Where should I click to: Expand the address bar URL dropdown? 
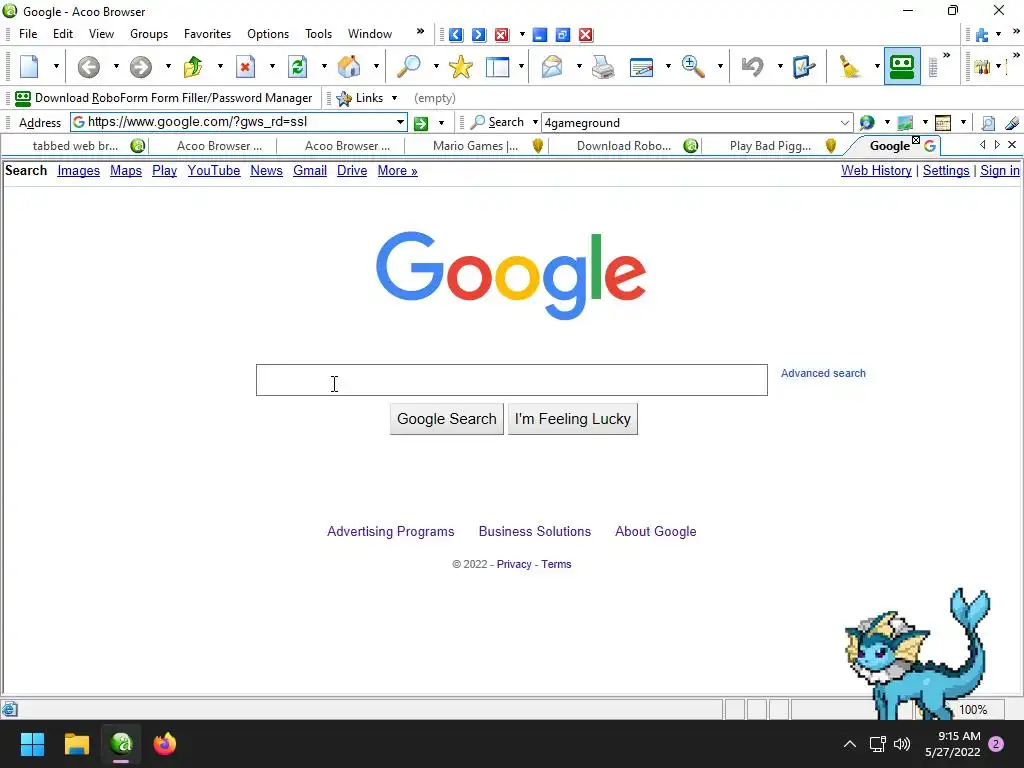(400, 122)
